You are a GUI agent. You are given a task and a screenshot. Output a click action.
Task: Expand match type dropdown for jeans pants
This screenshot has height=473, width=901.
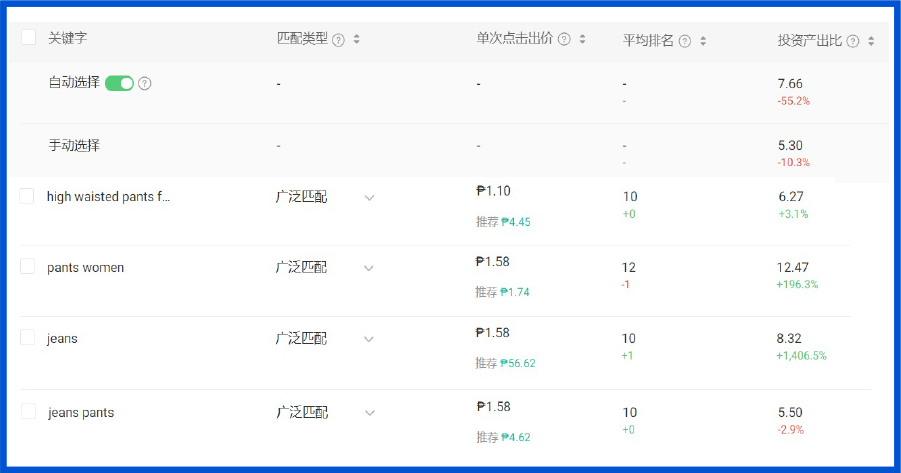(x=370, y=413)
